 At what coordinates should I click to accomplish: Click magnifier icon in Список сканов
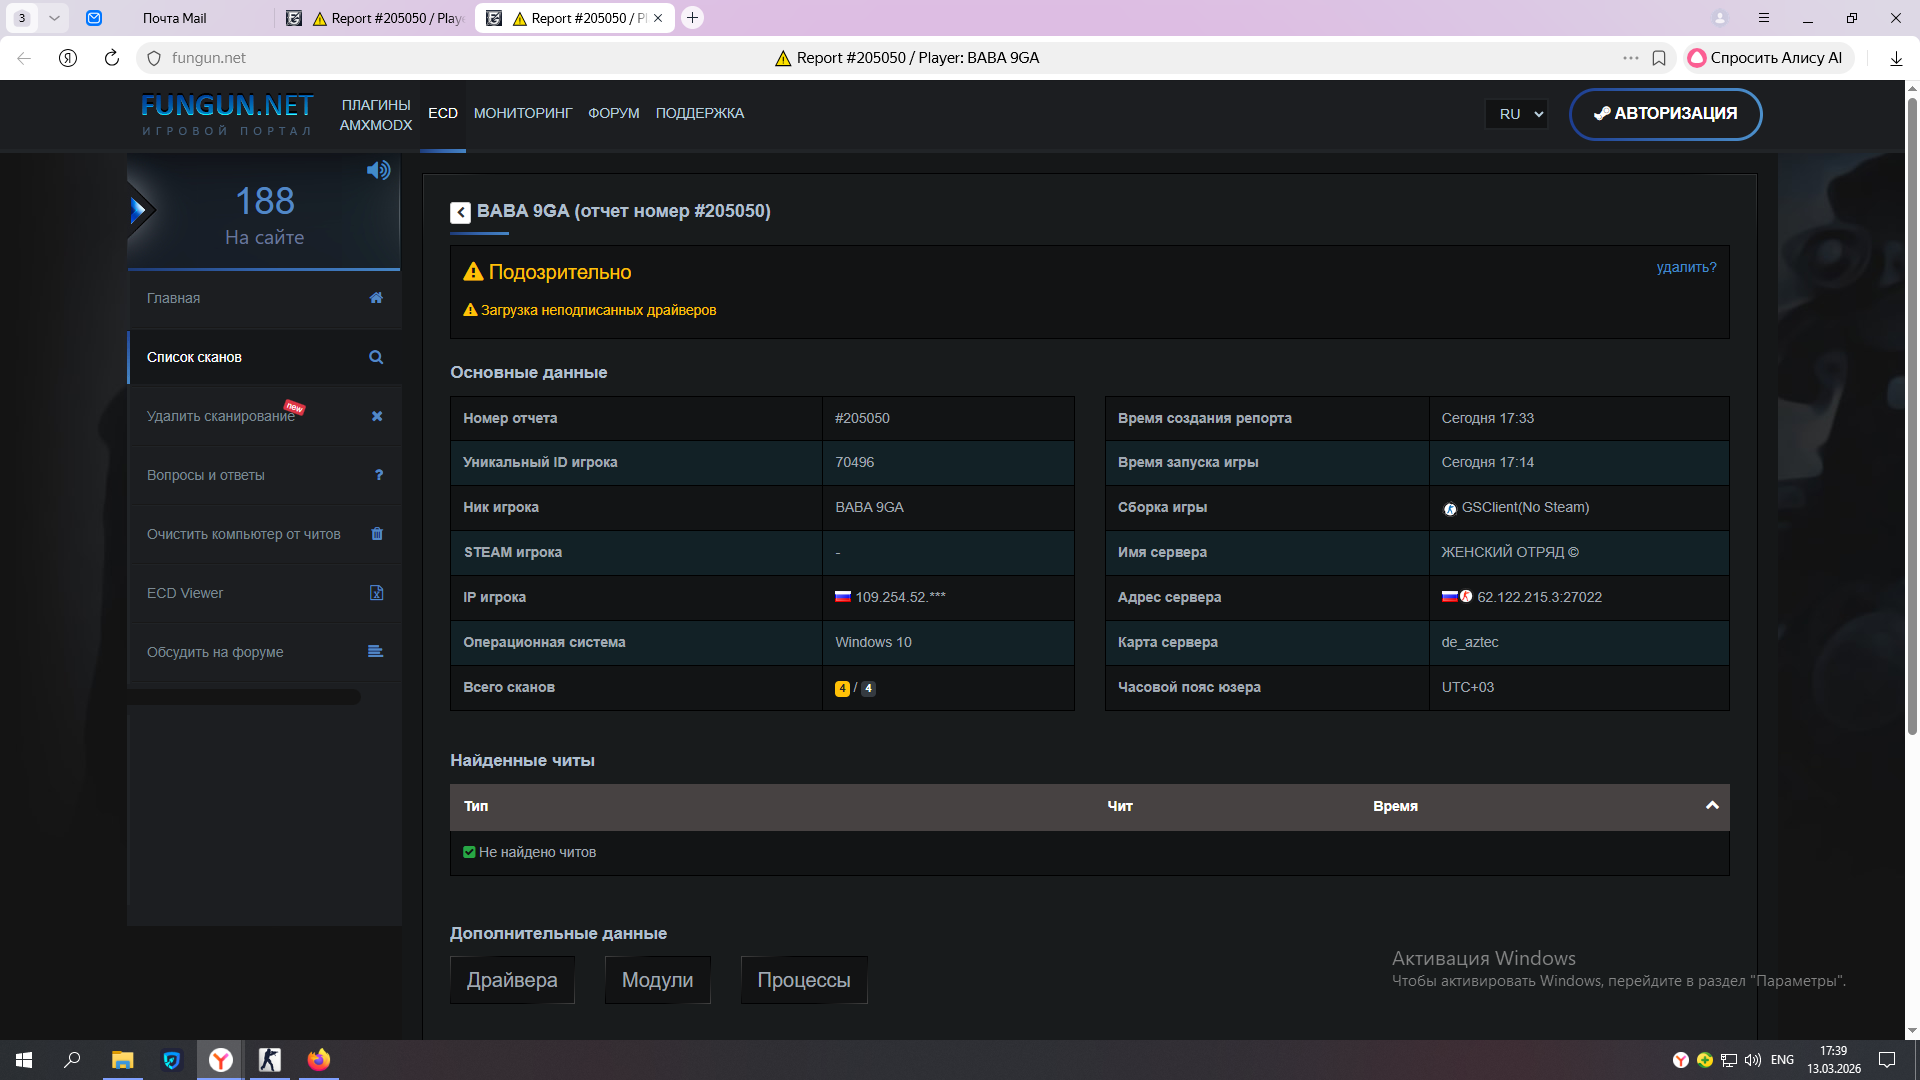pyautogui.click(x=376, y=357)
